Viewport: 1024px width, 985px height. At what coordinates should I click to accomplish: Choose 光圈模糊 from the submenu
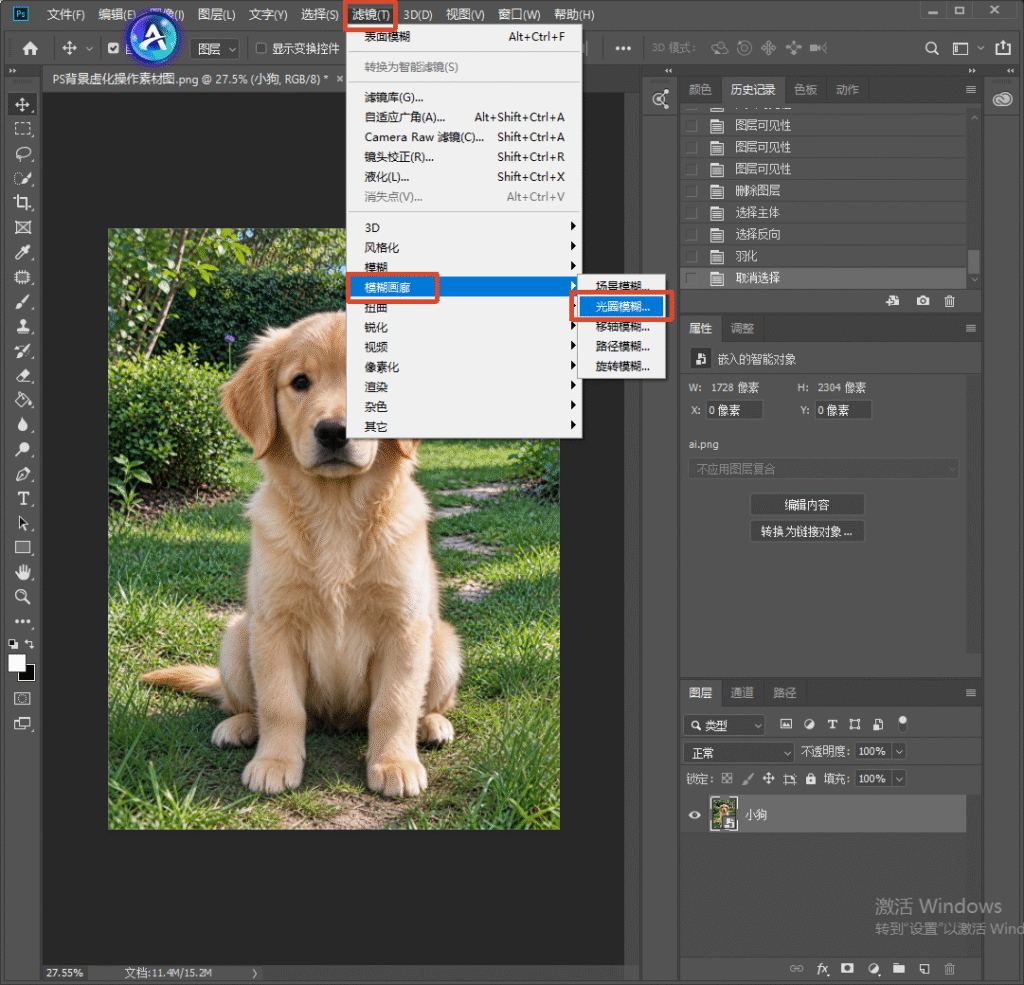coord(622,306)
